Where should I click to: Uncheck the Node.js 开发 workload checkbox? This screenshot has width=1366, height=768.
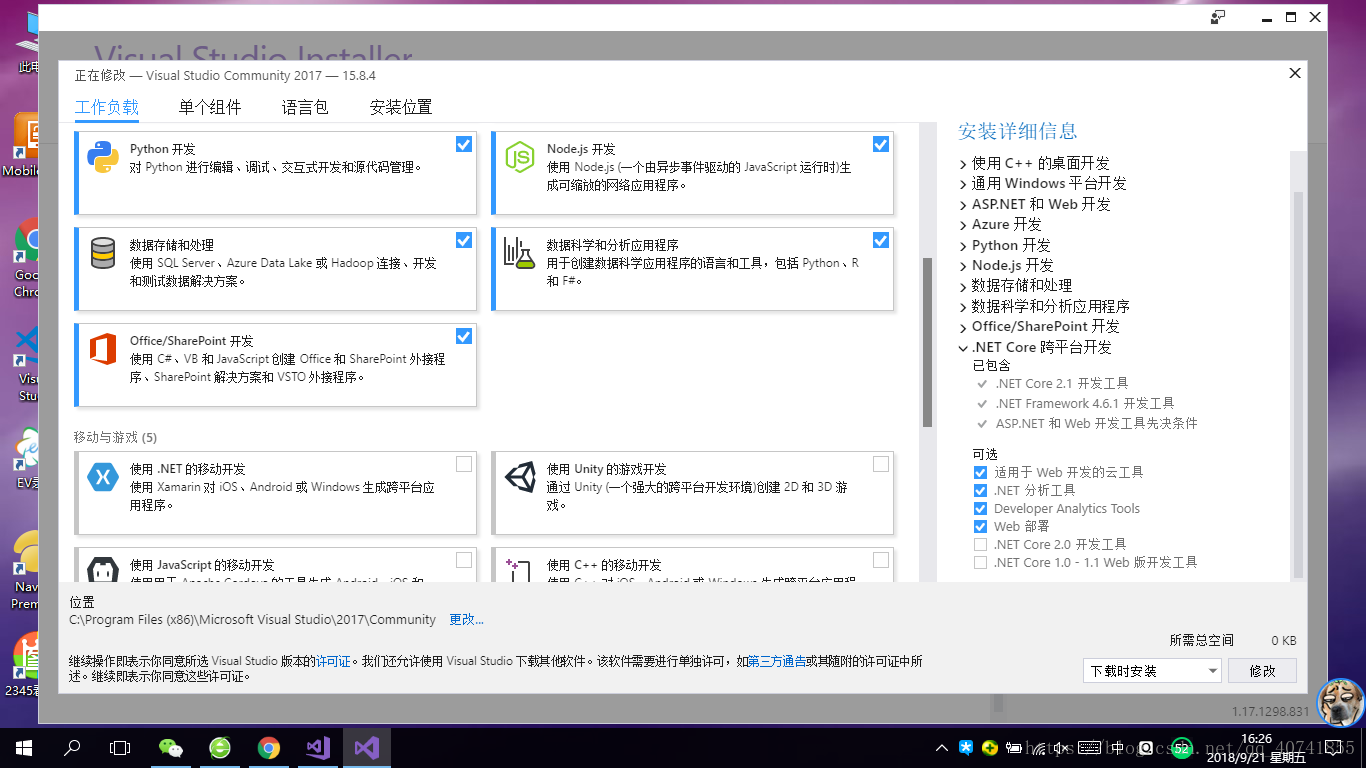pos(881,144)
